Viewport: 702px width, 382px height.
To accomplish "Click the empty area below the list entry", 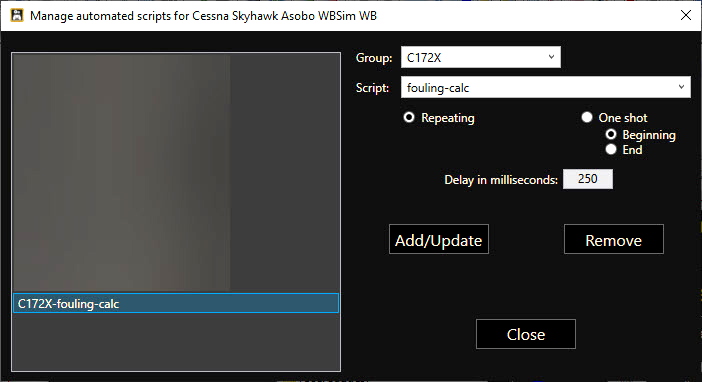I will click(176, 341).
